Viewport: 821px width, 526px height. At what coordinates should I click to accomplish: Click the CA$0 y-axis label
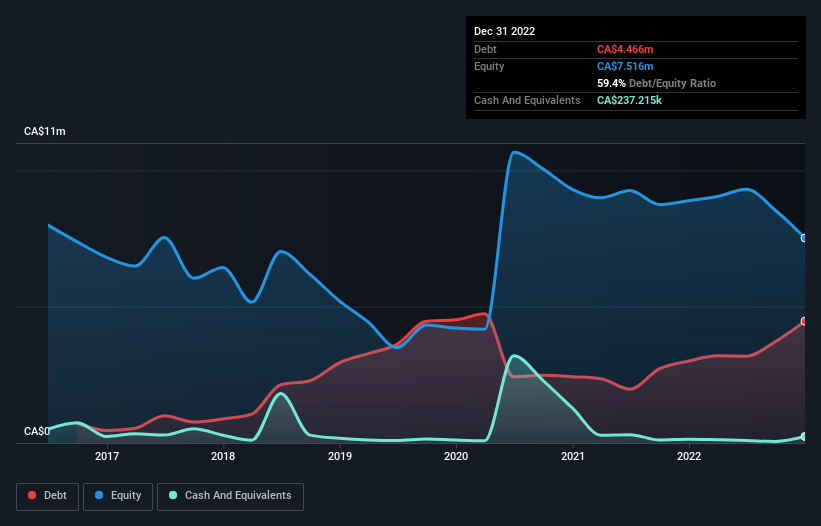tap(37, 431)
